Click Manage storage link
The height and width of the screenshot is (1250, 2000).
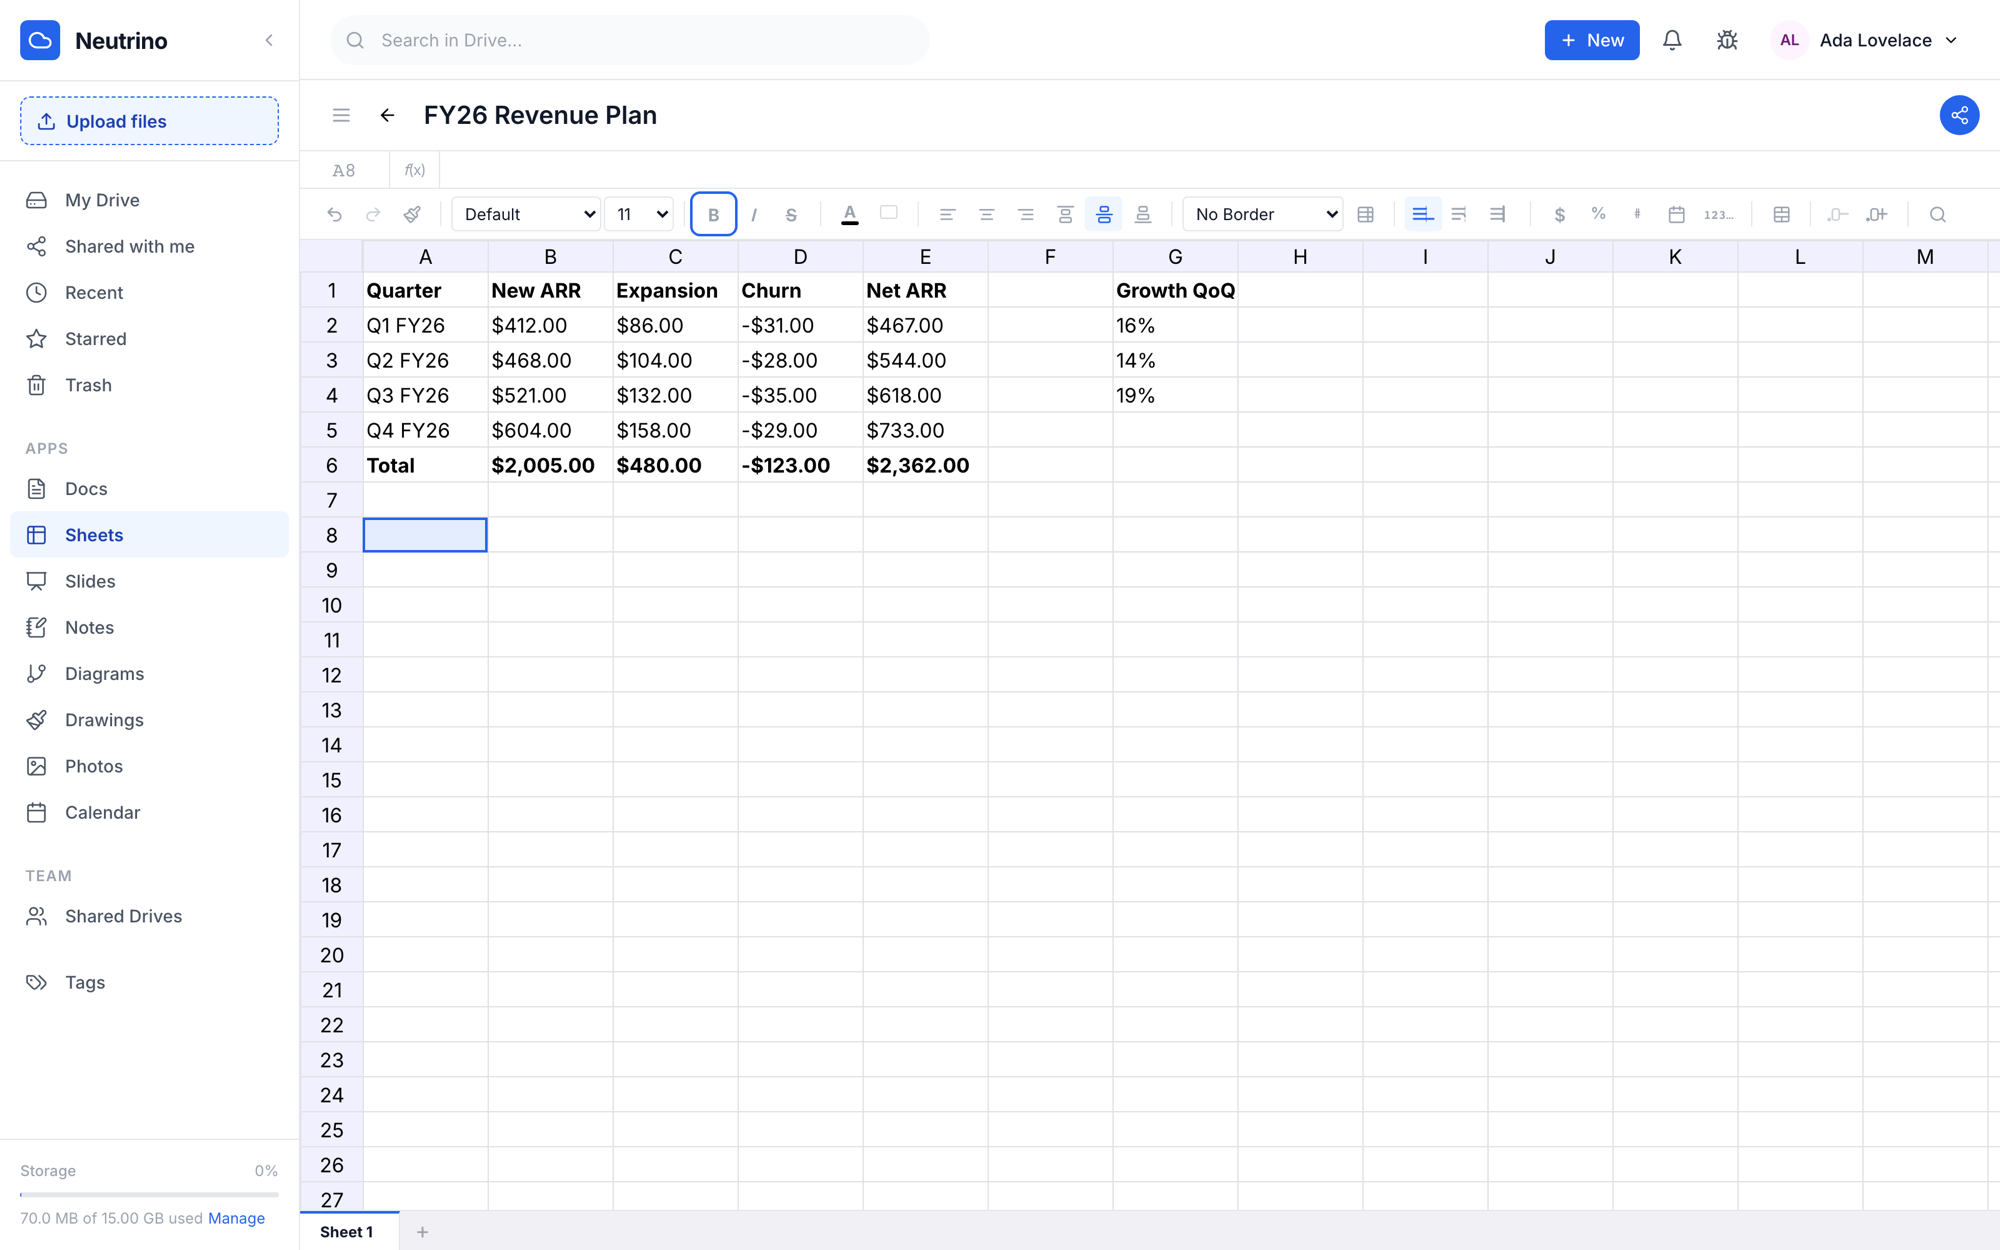[236, 1218]
